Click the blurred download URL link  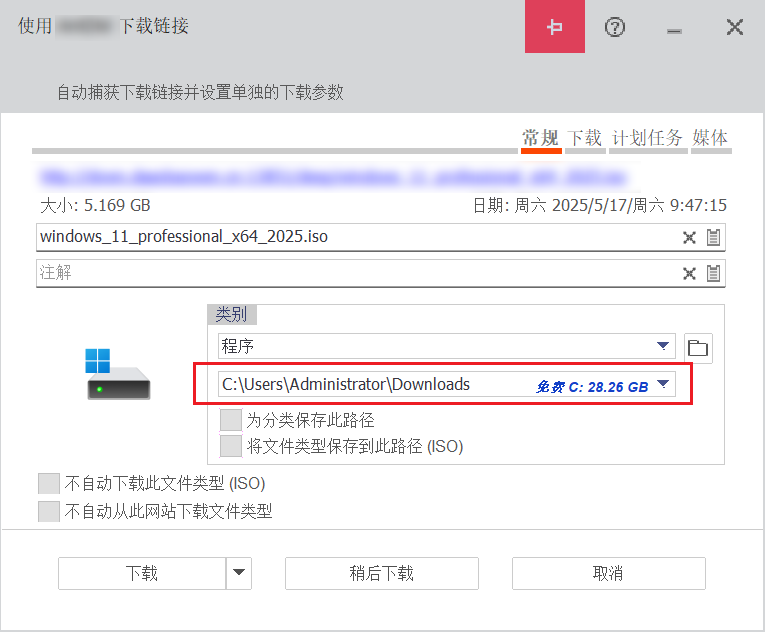pos(333,177)
